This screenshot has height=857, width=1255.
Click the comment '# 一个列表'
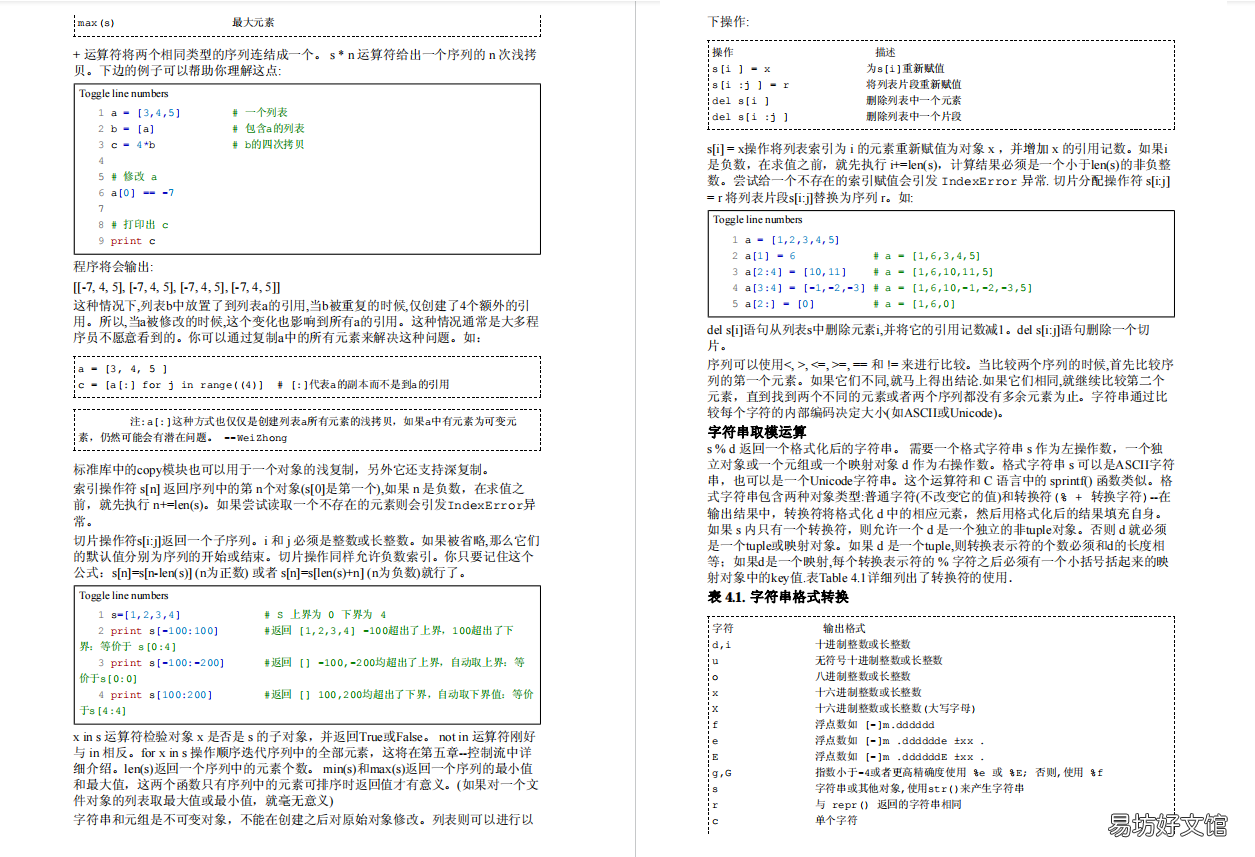point(260,113)
